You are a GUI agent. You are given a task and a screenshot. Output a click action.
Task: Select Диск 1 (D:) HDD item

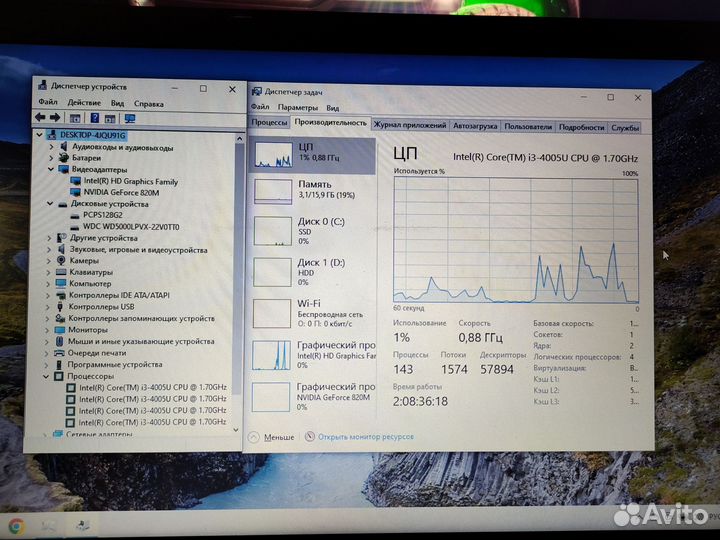(312, 272)
